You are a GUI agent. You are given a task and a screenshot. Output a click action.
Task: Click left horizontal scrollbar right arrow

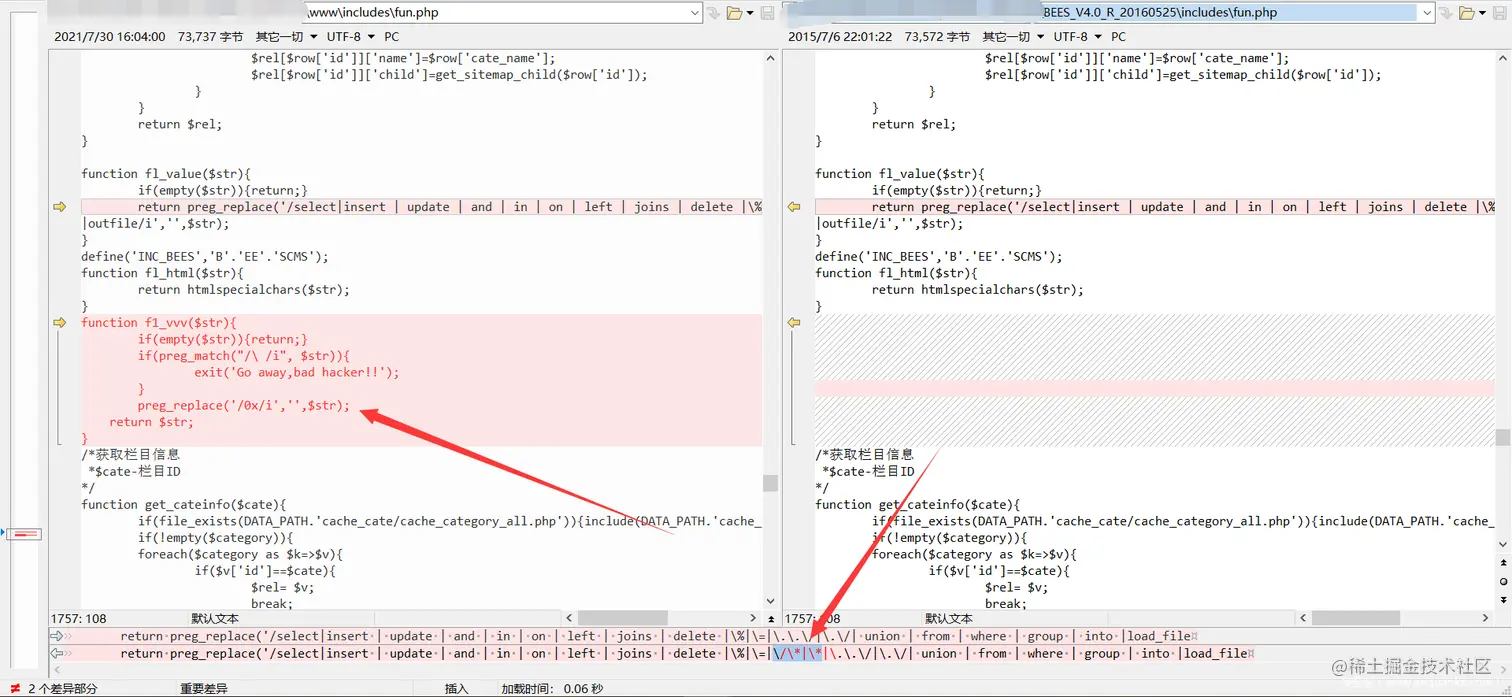754,619
